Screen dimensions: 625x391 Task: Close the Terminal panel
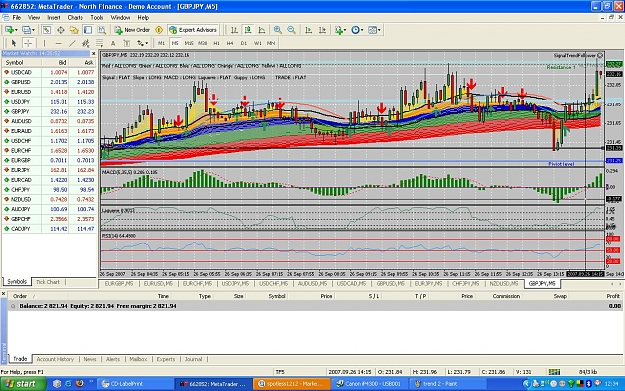click(4, 294)
